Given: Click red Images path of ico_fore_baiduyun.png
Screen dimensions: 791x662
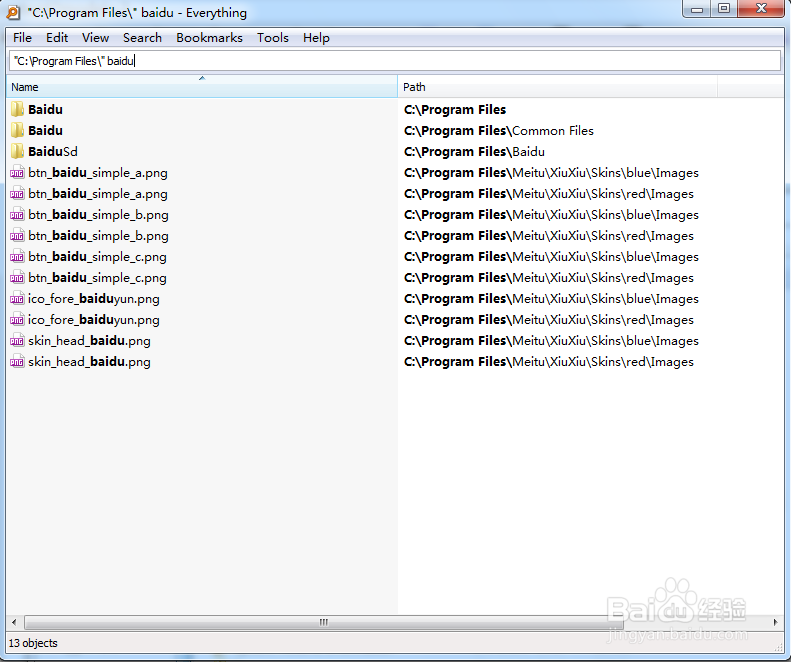Looking at the screenshot, I should 549,320.
